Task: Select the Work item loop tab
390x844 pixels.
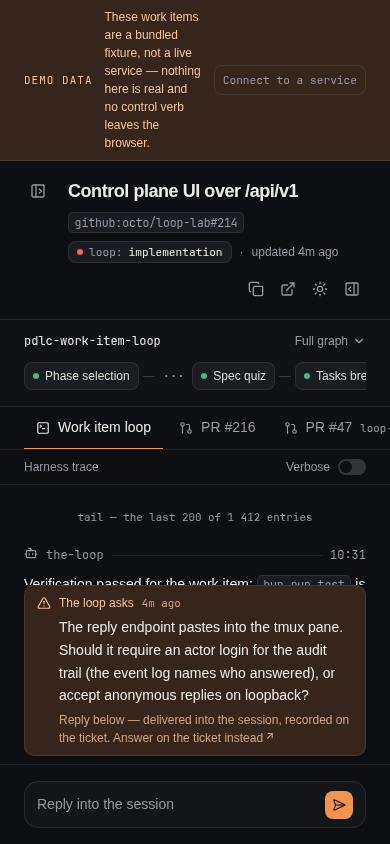Action: tap(94, 428)
